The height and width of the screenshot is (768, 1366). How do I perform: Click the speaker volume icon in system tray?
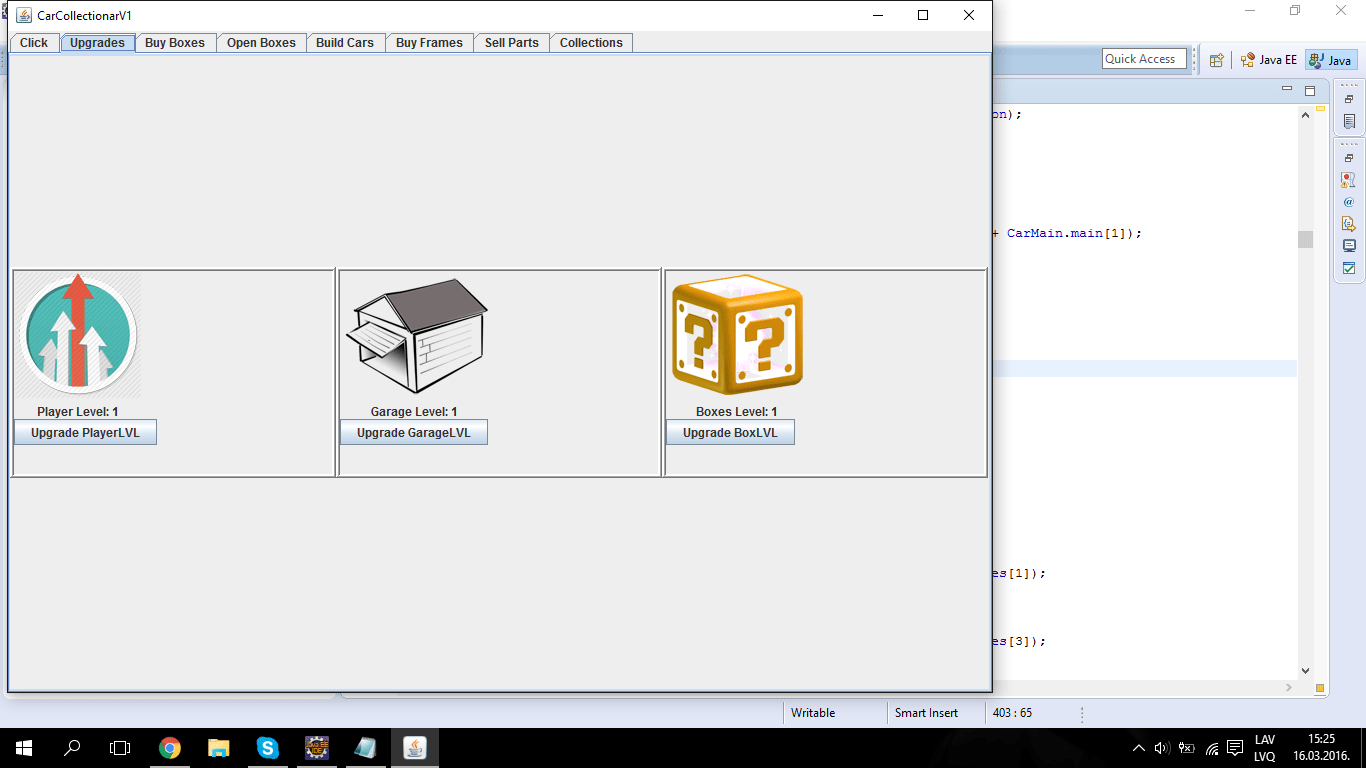1160,747
